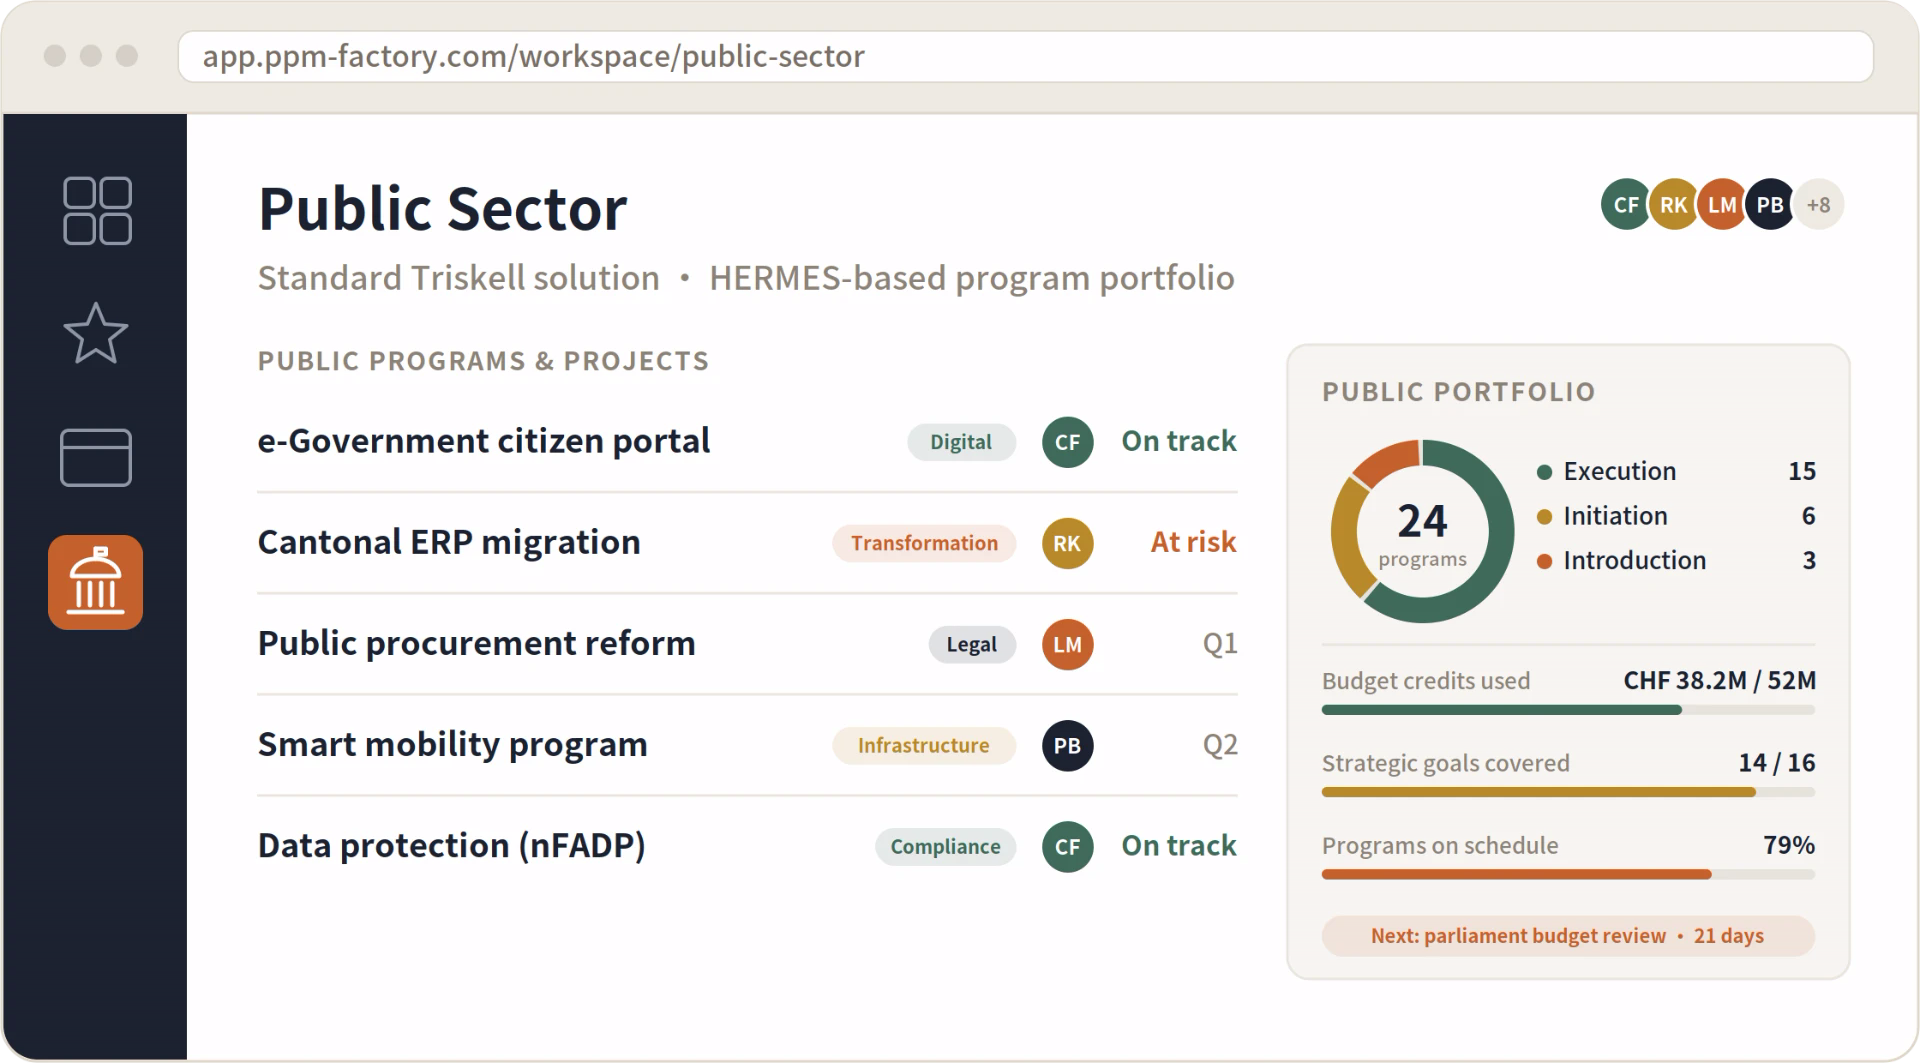Show the +8 additional members
The image size is (1920, 1063).
(x=1818, y=205)
